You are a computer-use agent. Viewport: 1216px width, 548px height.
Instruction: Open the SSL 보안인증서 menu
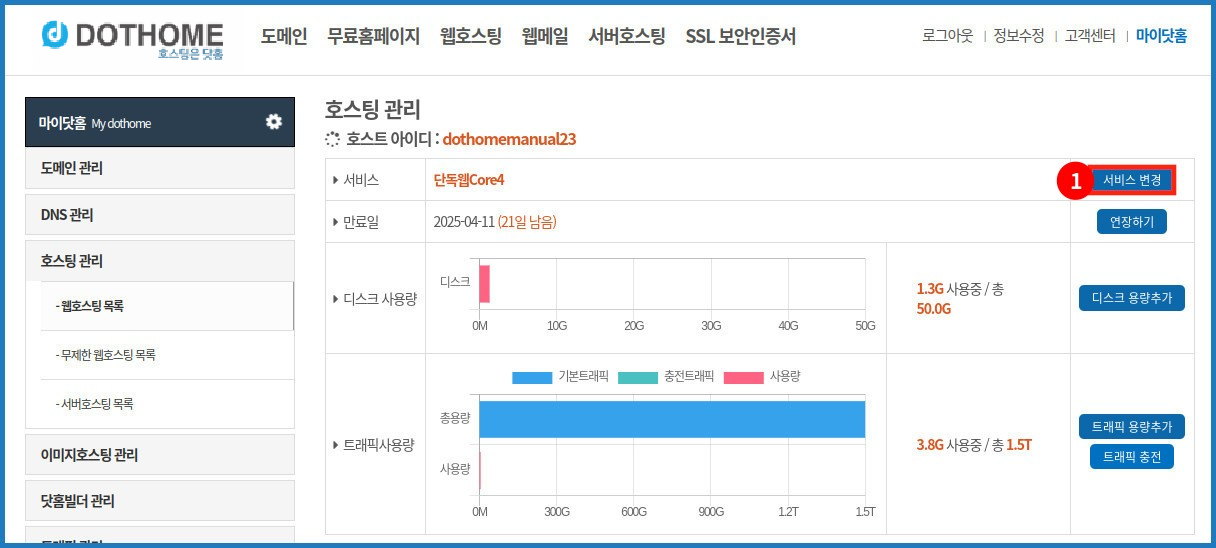coord(740,37)
